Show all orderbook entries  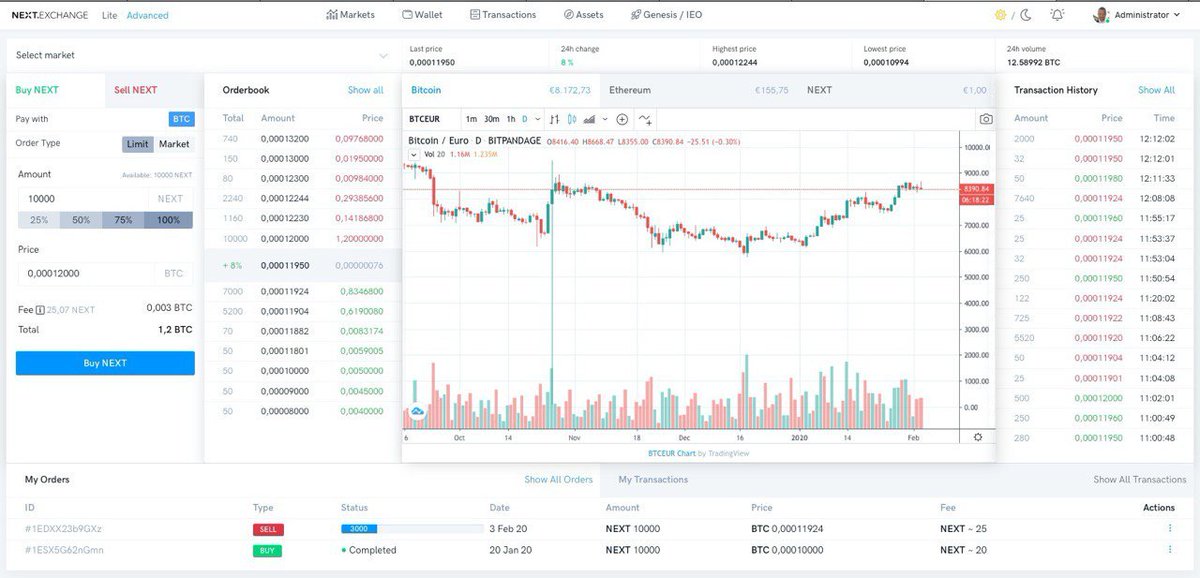(x=365, y=90)
